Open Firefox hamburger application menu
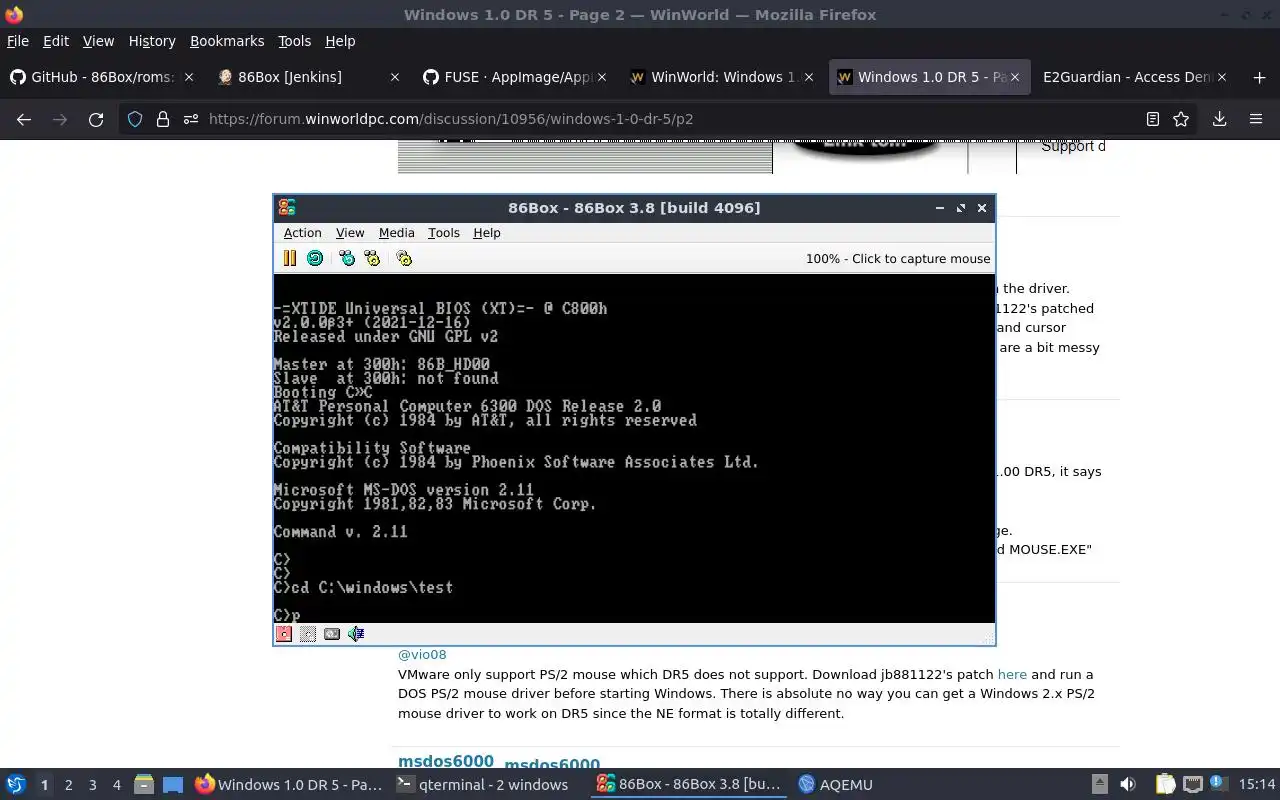Screen dimensions: 1280x800 (1256, 119)
